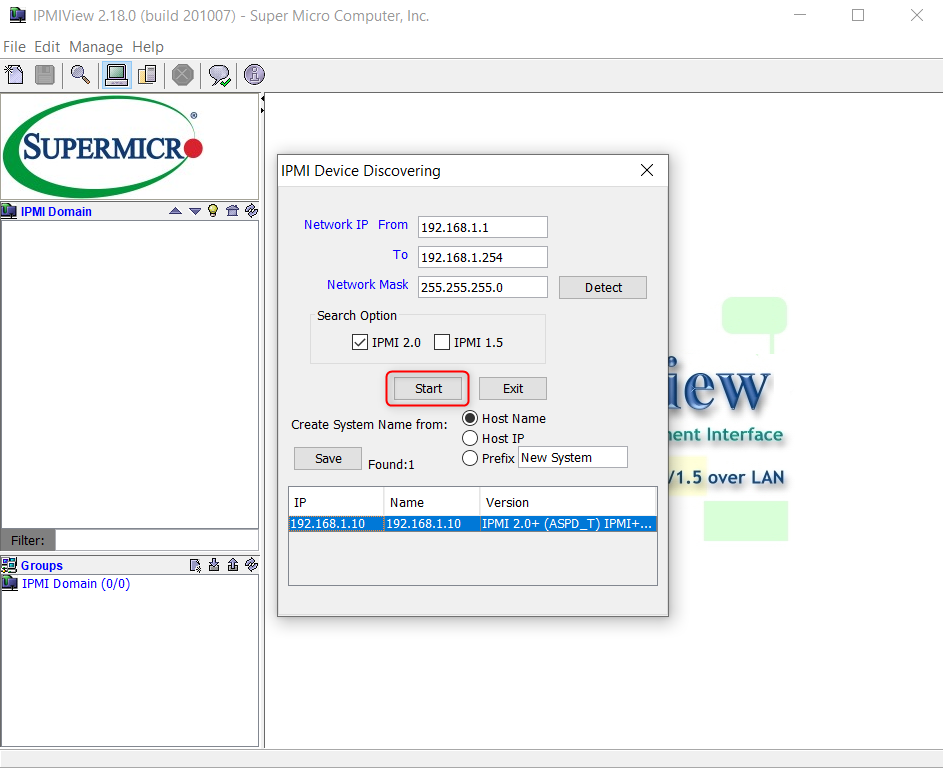Click the house icon in IPMI Domain header
The height and width of the screenshot is (769, 943).
232,211
